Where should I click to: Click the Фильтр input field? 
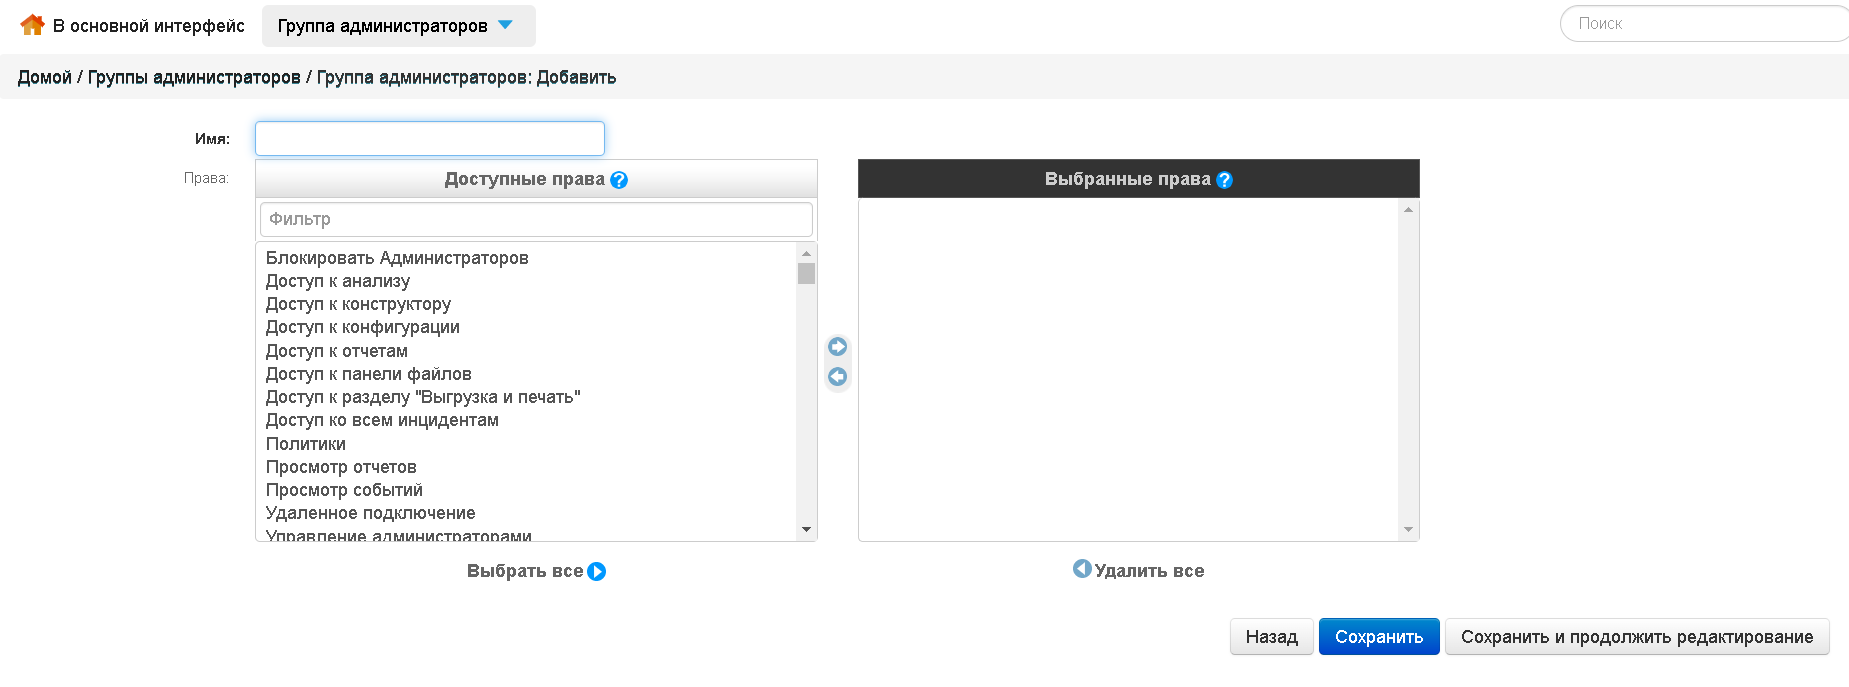536,219
